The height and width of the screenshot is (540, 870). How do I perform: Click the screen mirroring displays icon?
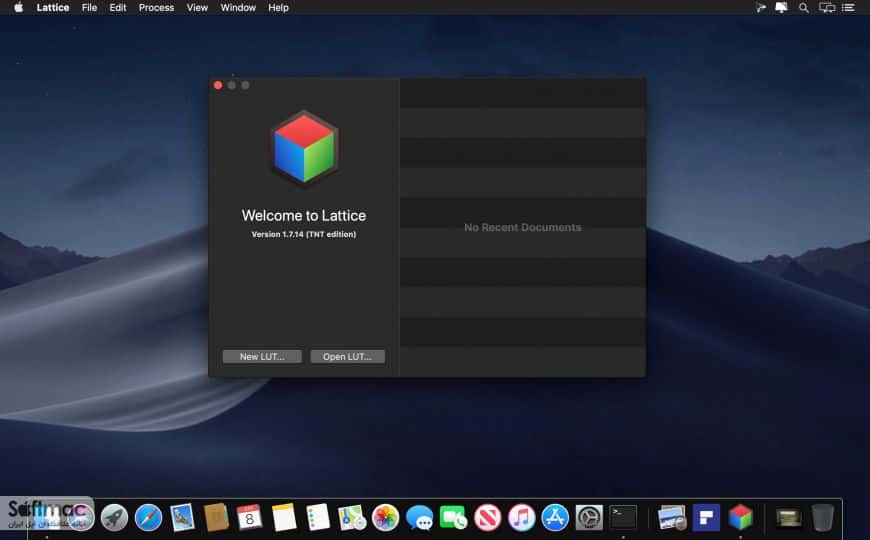coord(827,8)
